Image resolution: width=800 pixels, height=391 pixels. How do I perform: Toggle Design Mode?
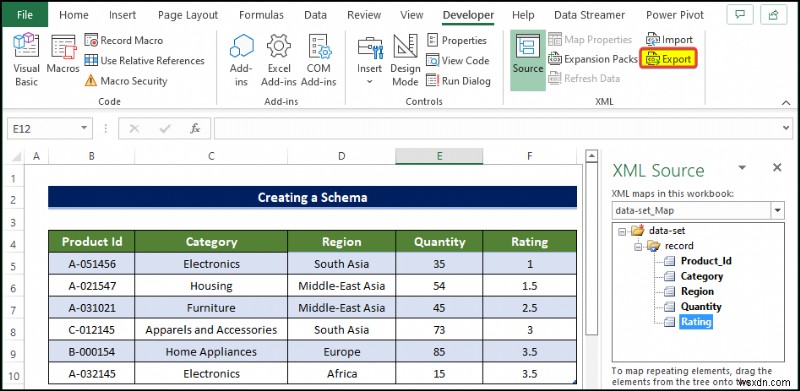[405, 60]
